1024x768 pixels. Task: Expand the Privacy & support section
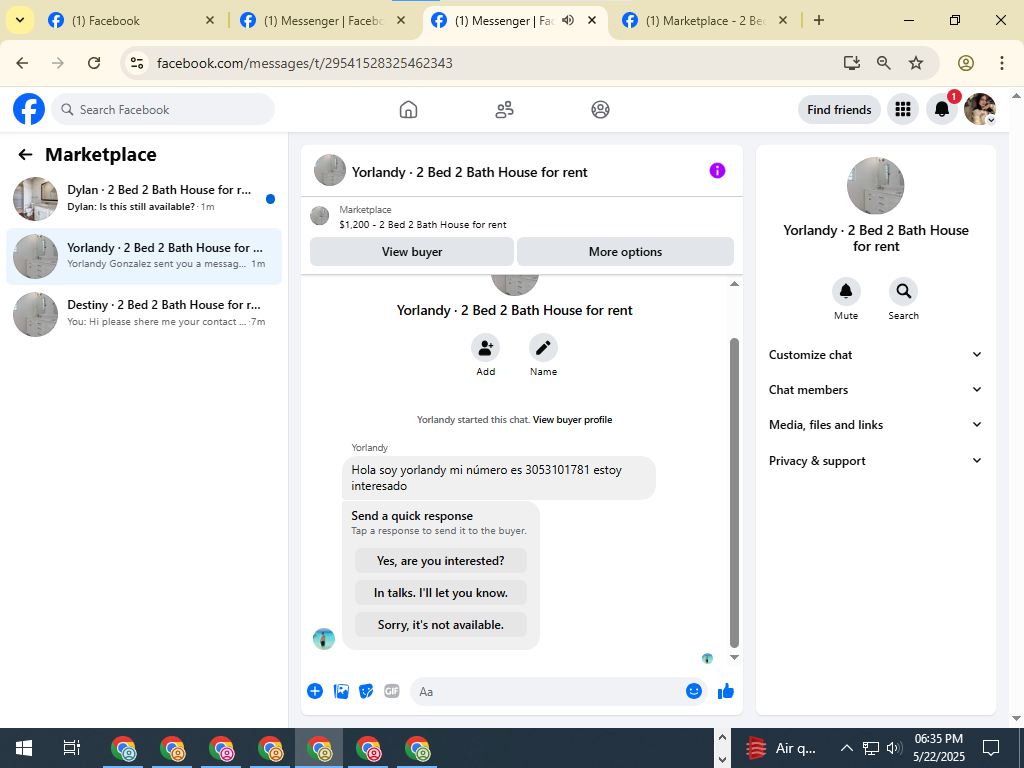pos(875,460)
